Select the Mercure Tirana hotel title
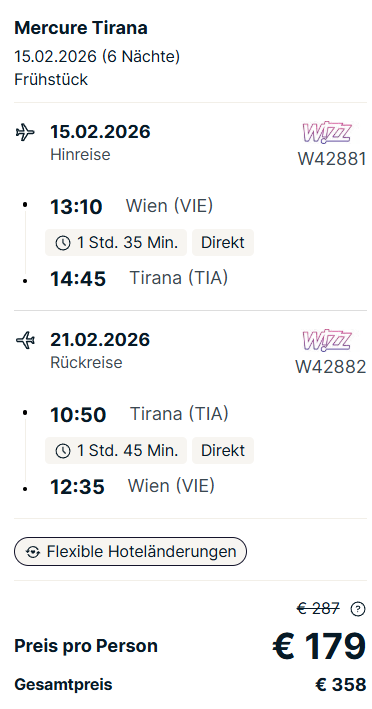Viewport: 372px width, 709px height. 81,28
